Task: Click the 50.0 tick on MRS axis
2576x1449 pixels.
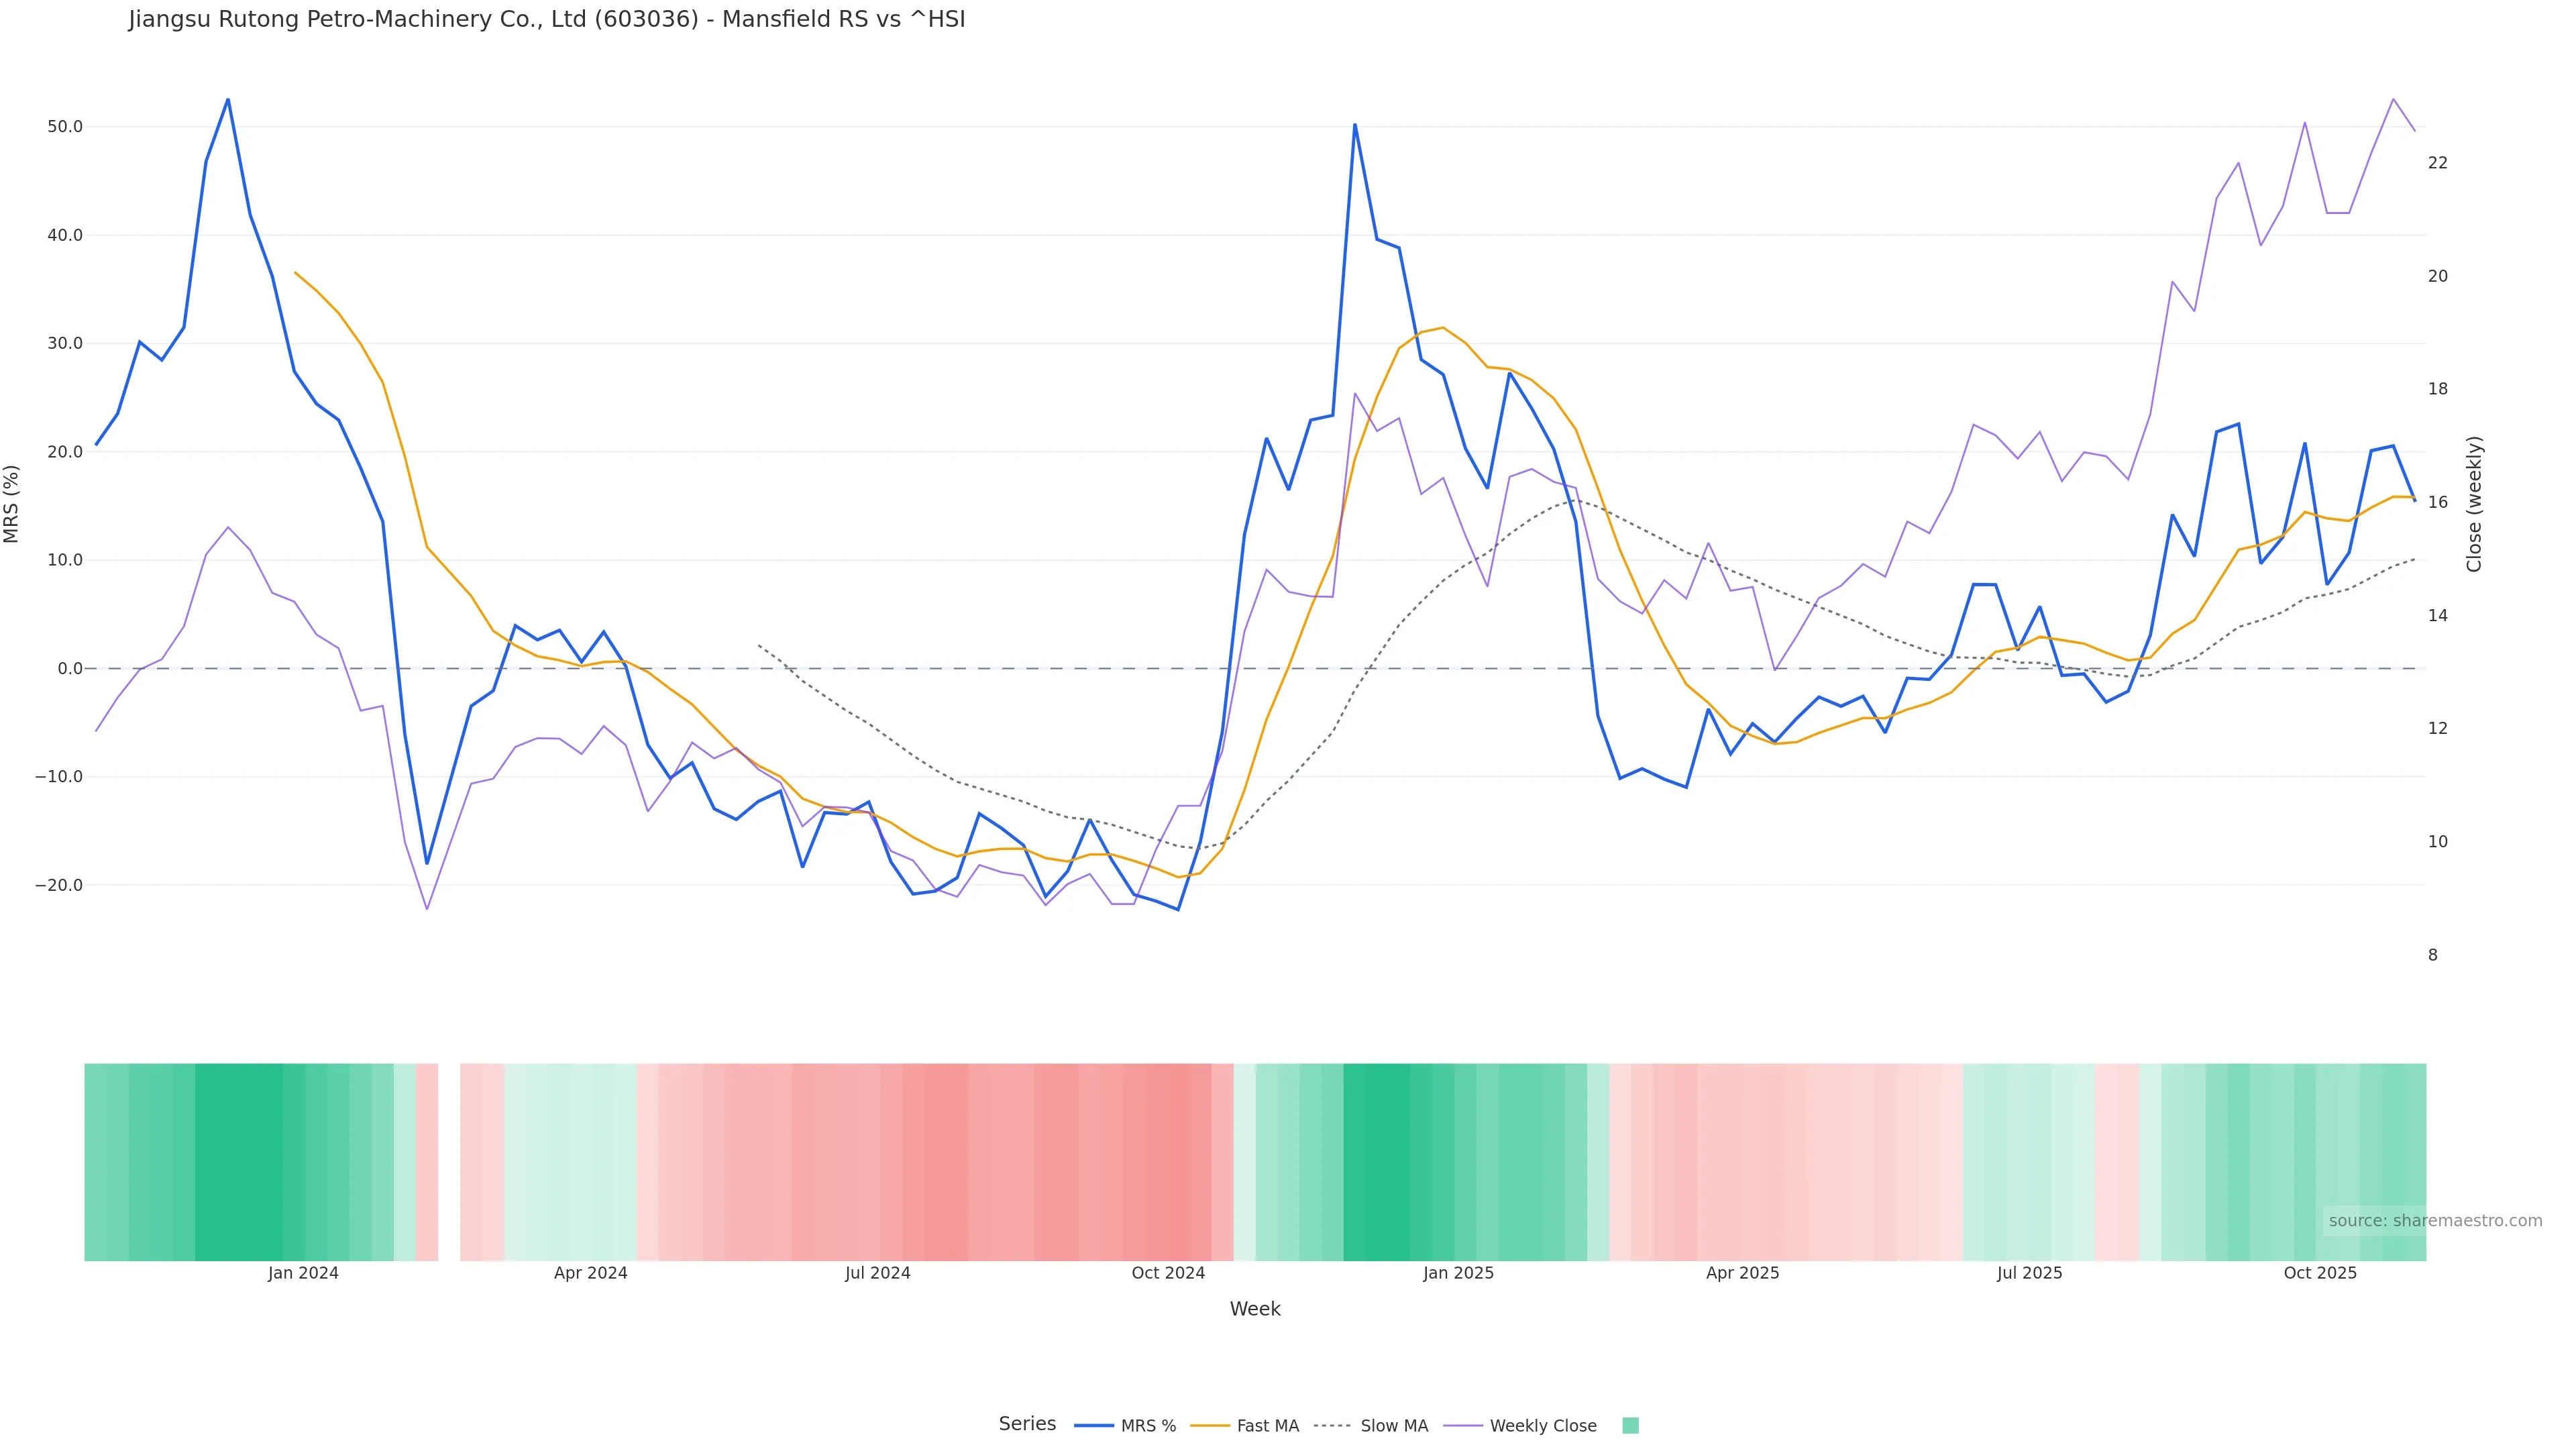Action: click(65, 127)
